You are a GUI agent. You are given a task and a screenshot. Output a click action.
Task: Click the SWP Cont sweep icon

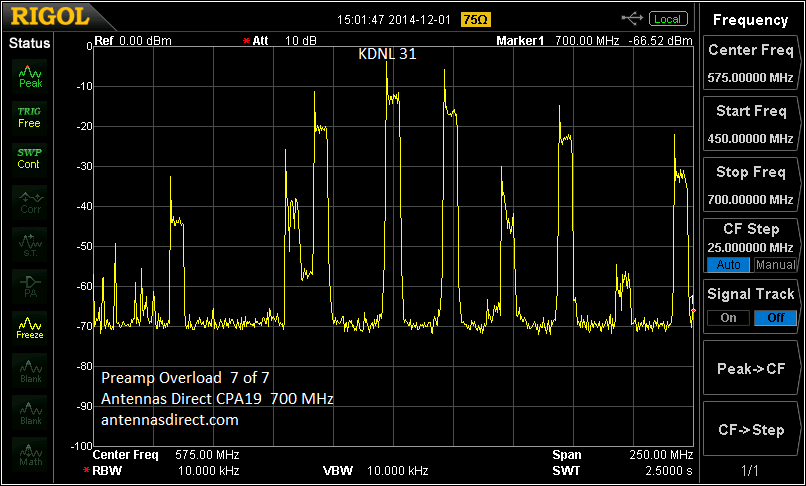(x=30, y=158)
